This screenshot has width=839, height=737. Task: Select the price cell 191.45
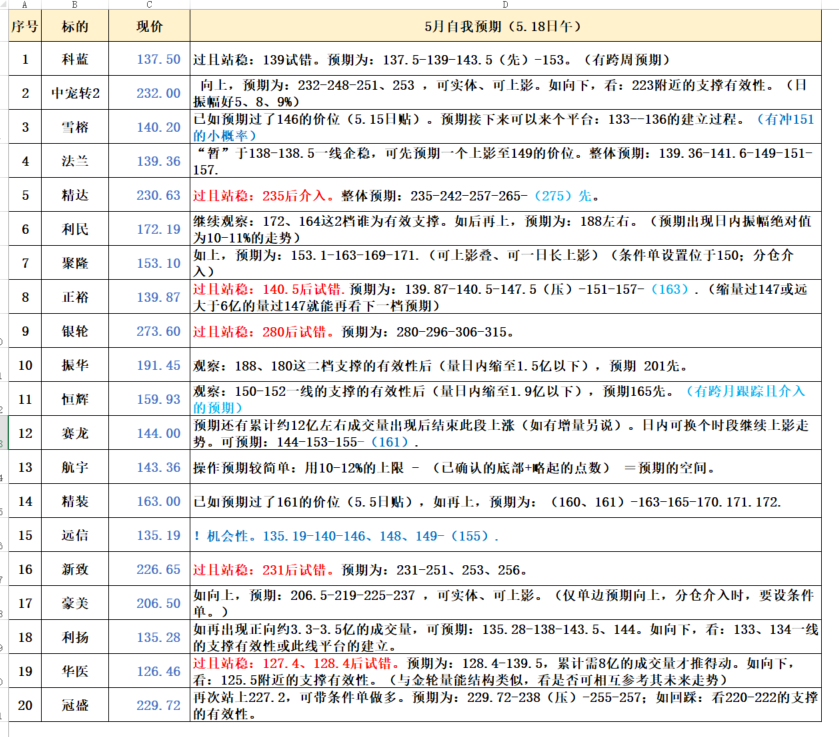(x=149, y=365)
